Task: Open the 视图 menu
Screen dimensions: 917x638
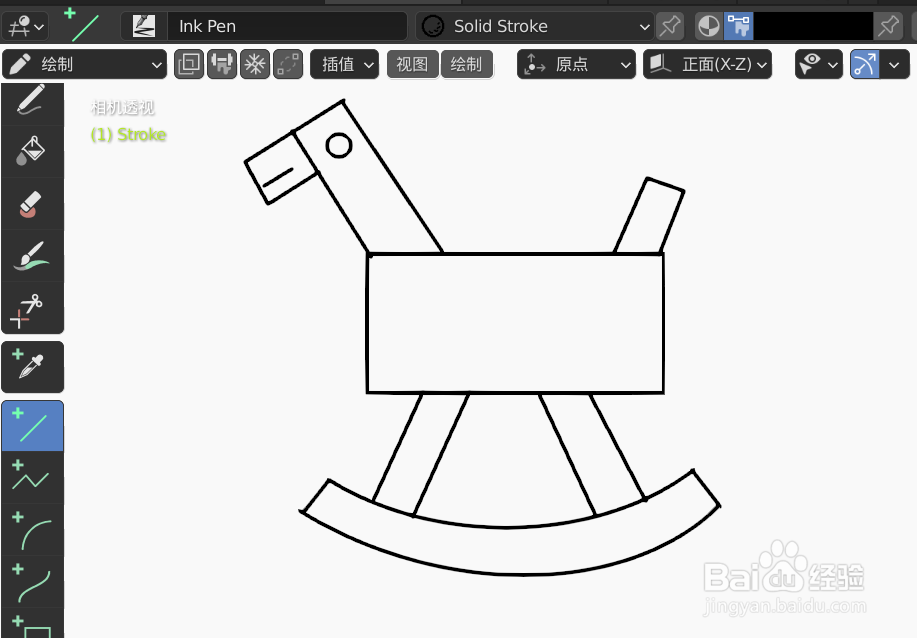Action: [x=412, y=64]
